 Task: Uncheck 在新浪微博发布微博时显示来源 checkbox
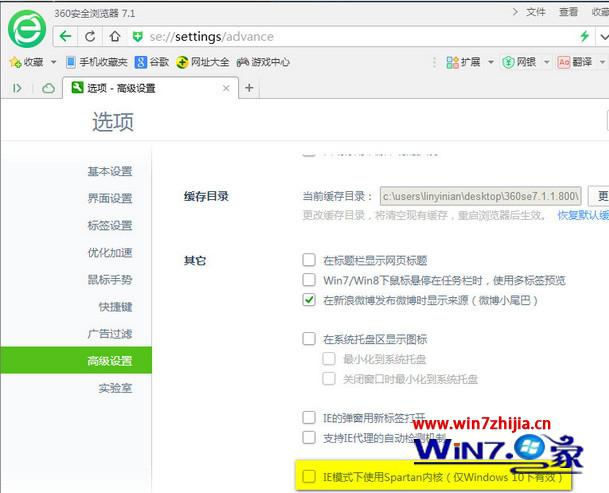tap(309, 300)
